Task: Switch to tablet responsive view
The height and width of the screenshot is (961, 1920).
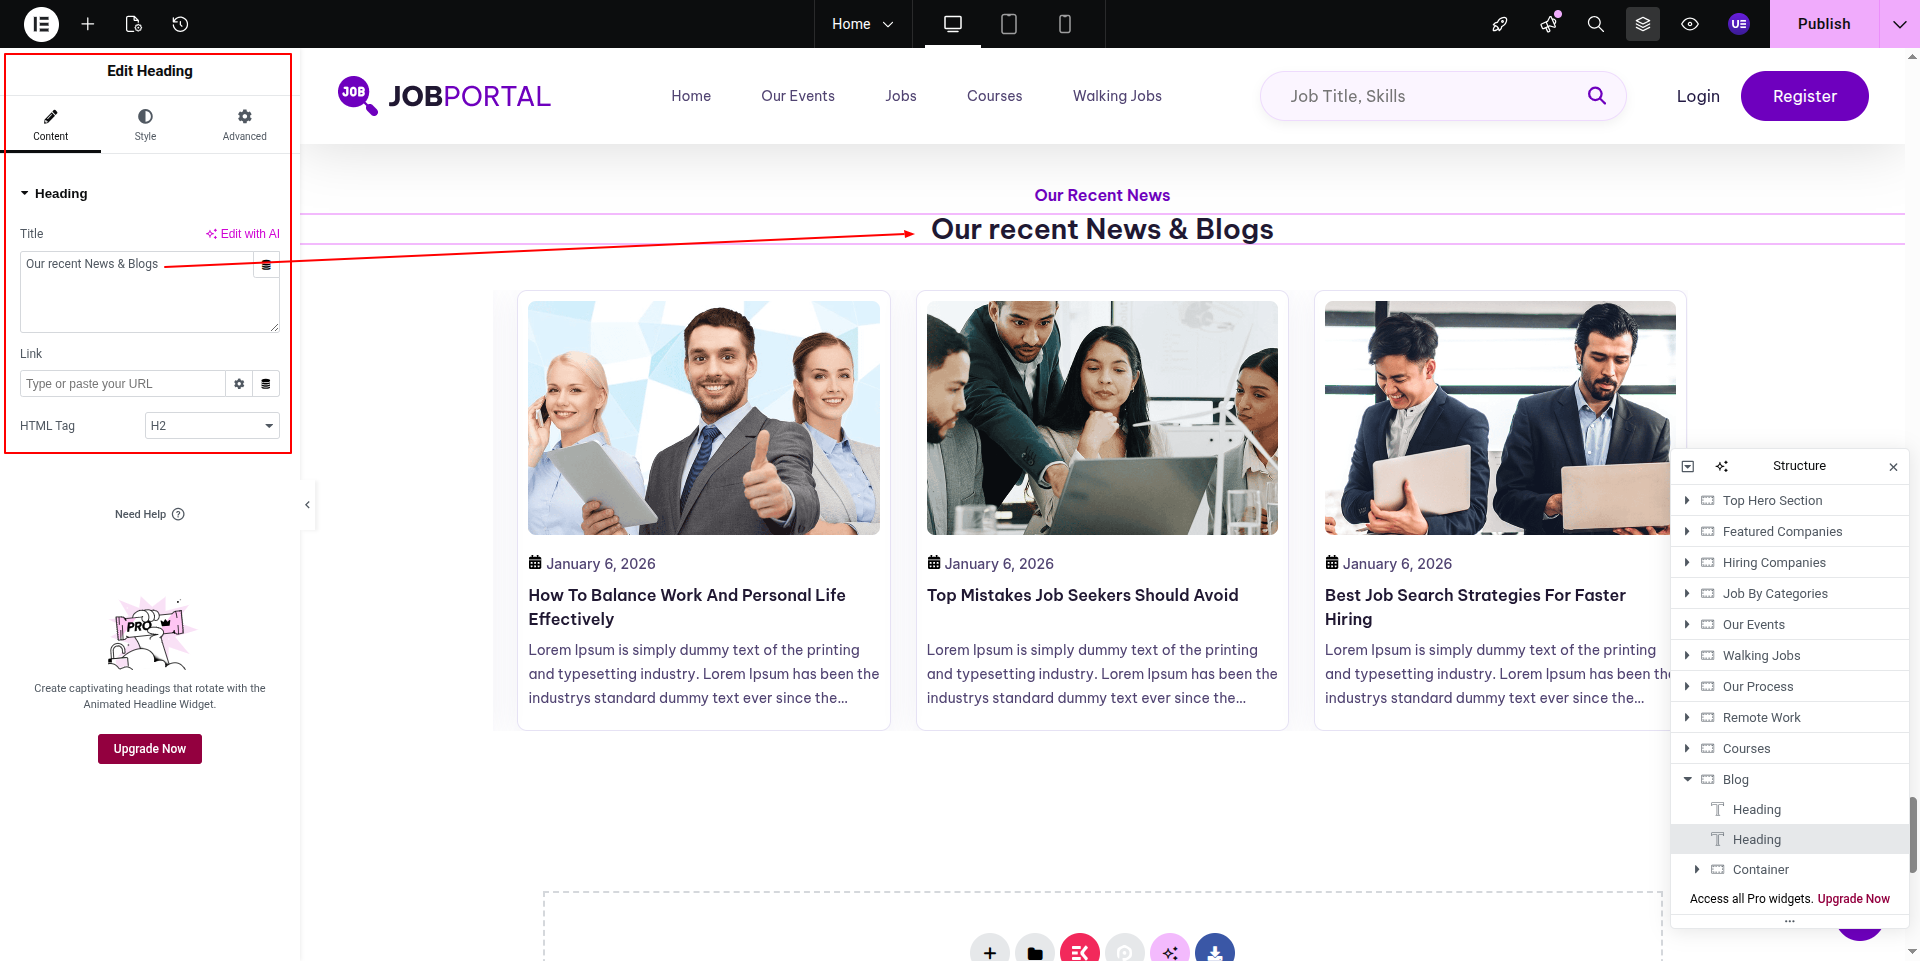Action: (x=1009, y=24)
